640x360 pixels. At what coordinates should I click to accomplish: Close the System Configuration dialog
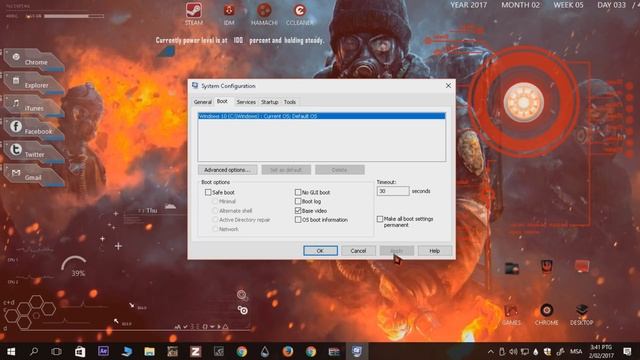(448, 85)
